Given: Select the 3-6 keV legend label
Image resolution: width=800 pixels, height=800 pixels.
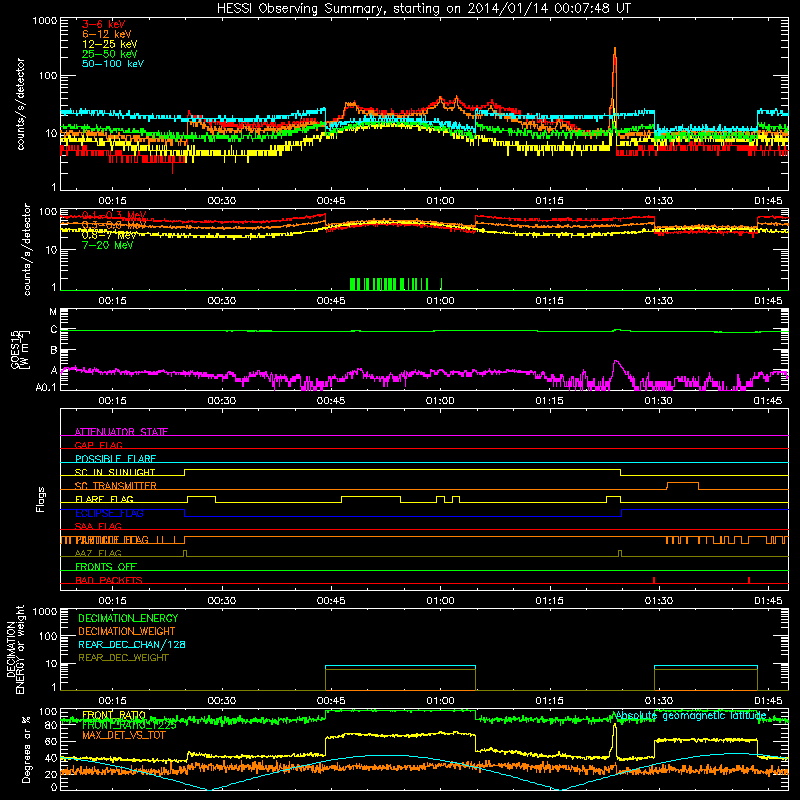Looking at the screenshot, I should pos(103,24).
